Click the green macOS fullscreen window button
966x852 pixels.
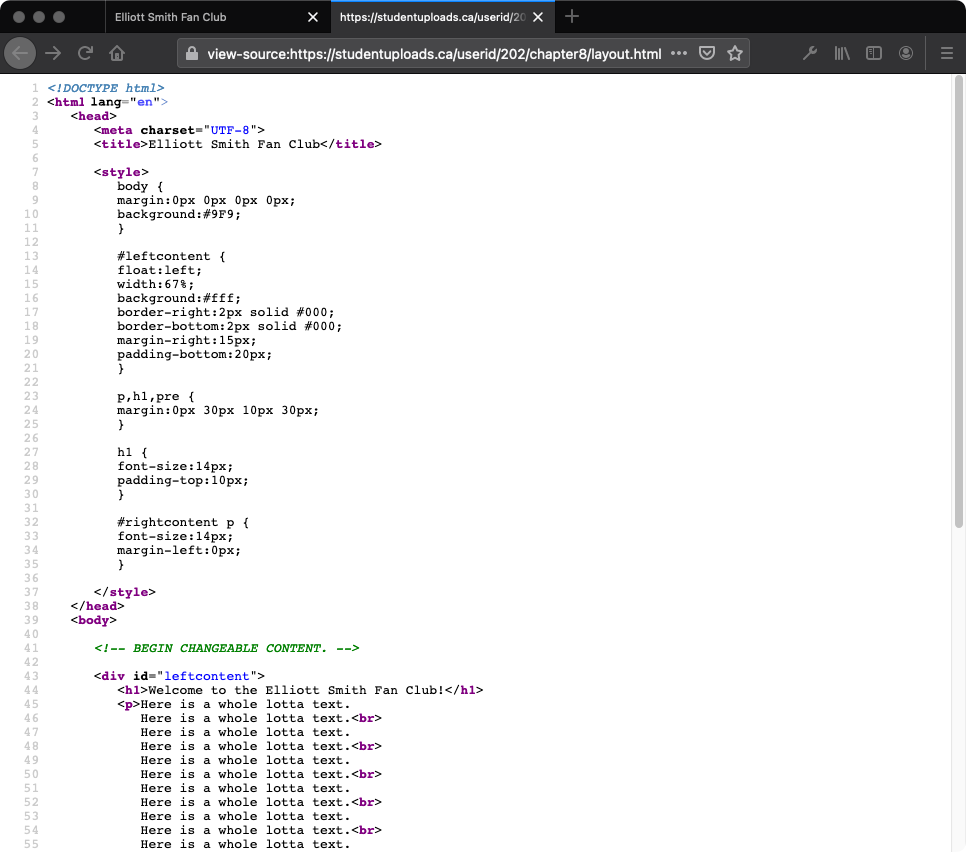click(59, 17)
